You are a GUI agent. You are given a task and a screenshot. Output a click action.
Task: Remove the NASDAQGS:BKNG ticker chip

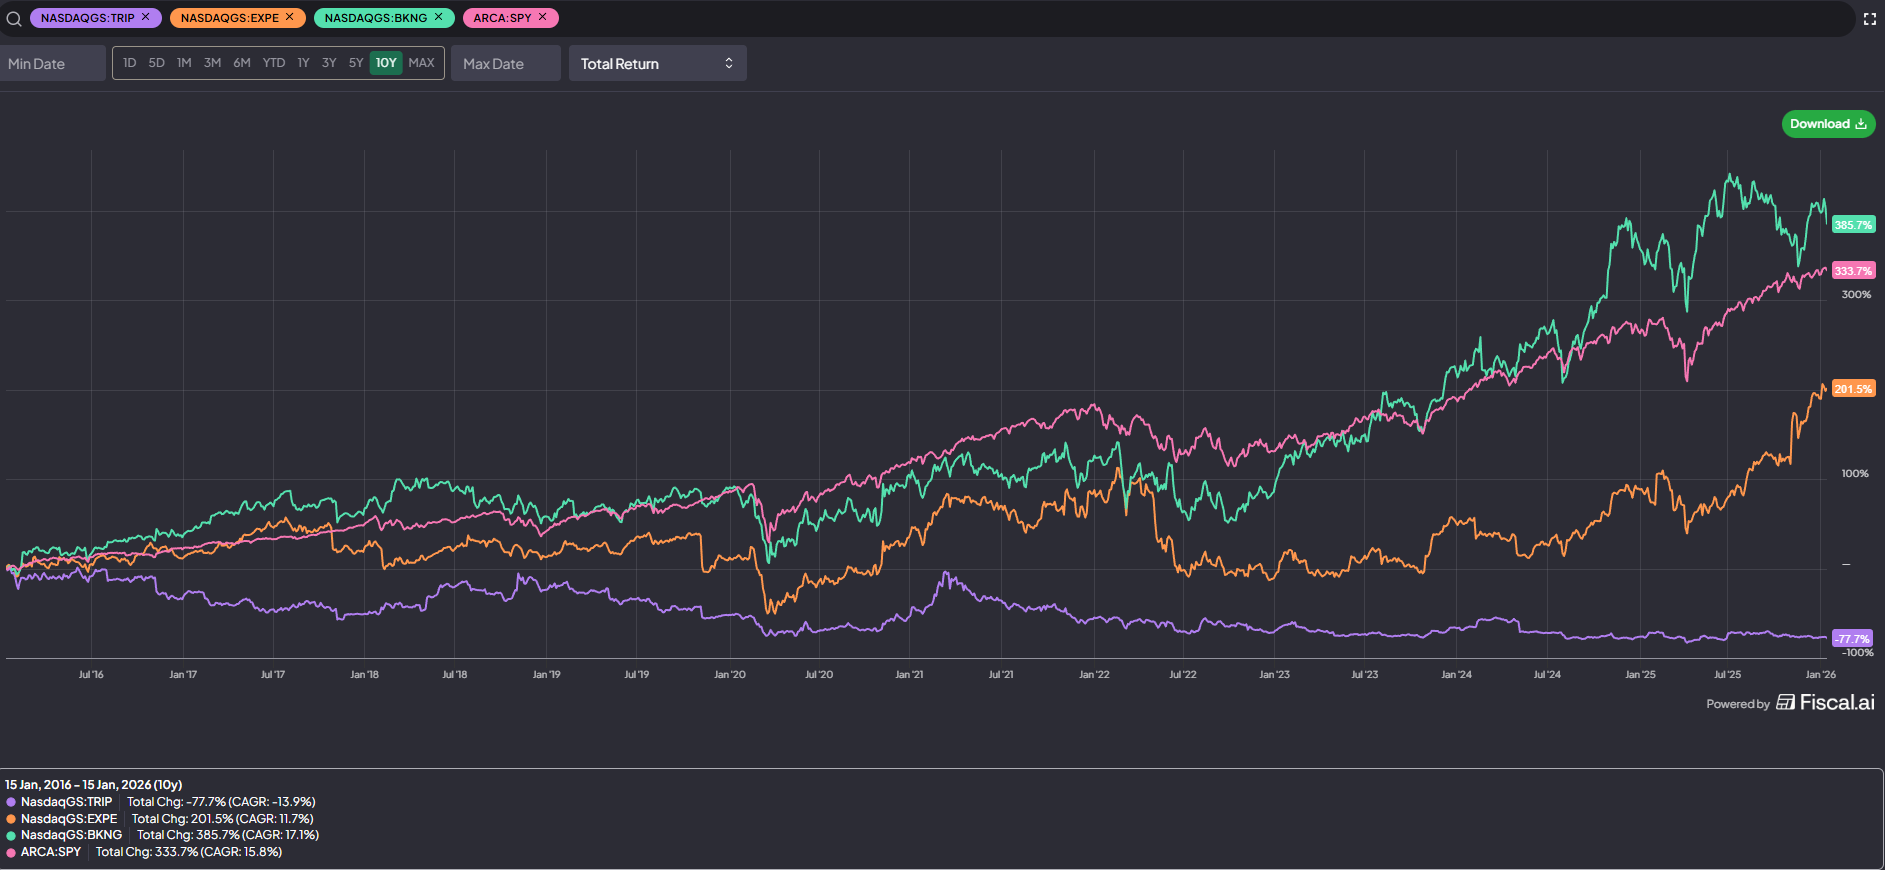coord(438,17)
